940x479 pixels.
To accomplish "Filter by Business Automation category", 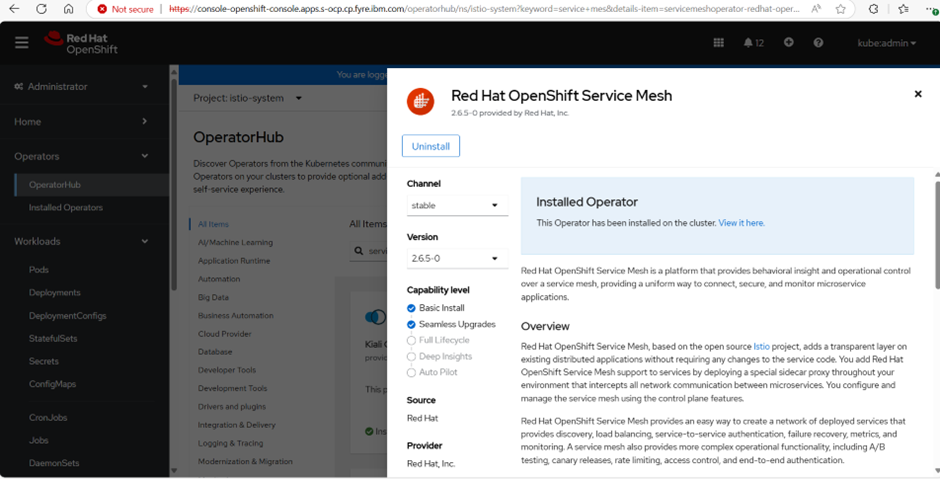I will (x=236, y=315).
